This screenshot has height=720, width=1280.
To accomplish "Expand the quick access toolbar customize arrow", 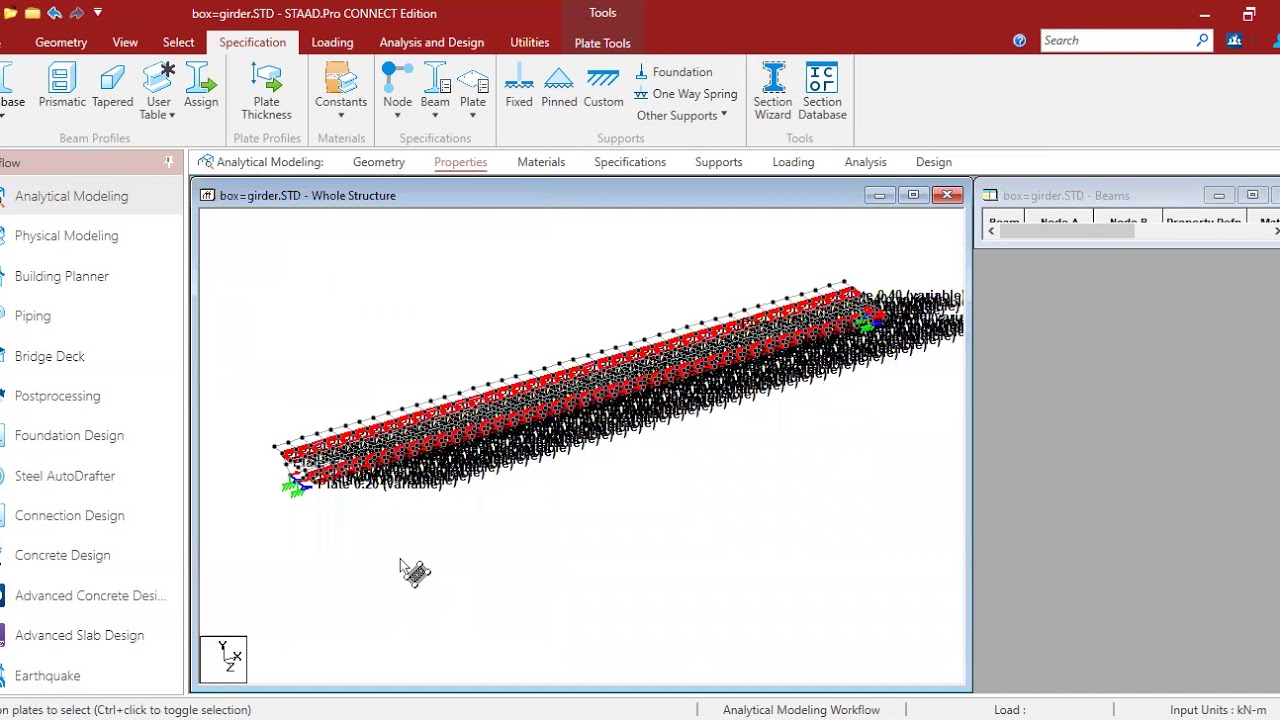I will 98,13.
